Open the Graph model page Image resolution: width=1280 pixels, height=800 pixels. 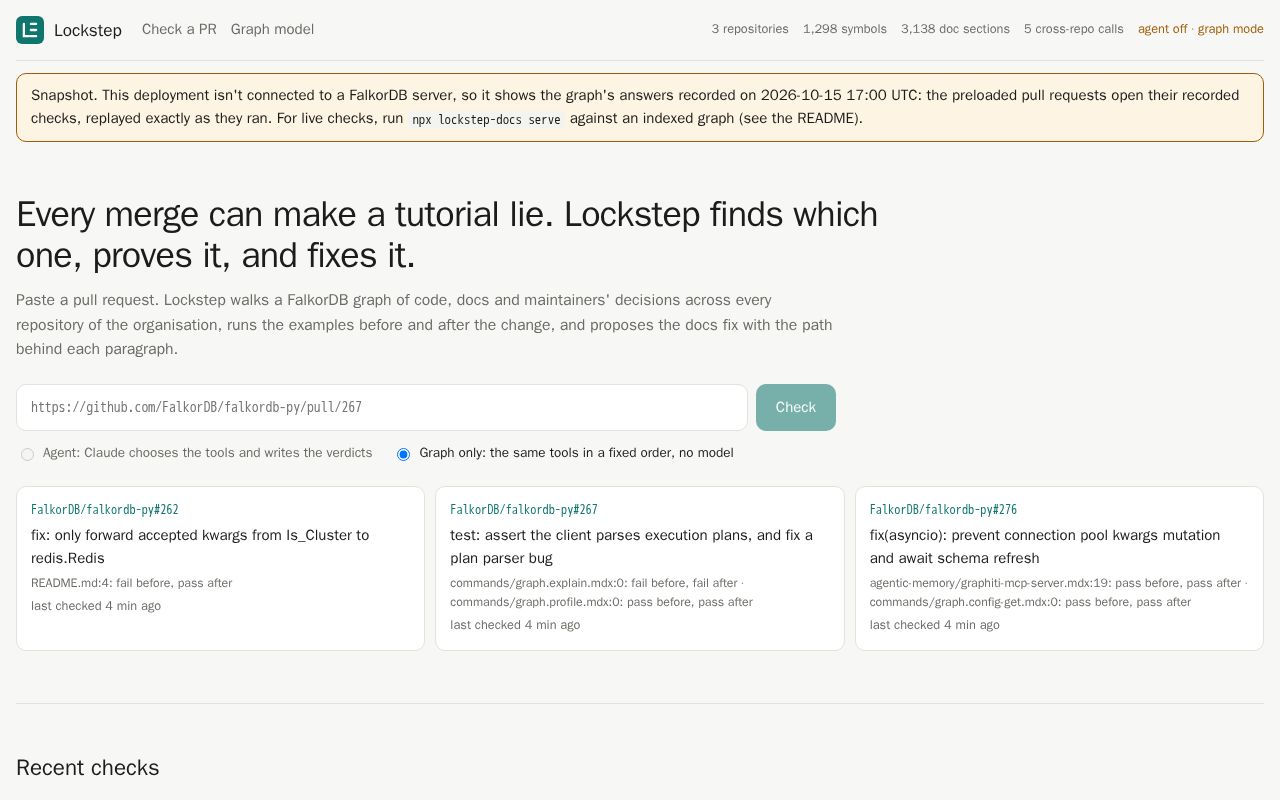[x=272, y=29]
